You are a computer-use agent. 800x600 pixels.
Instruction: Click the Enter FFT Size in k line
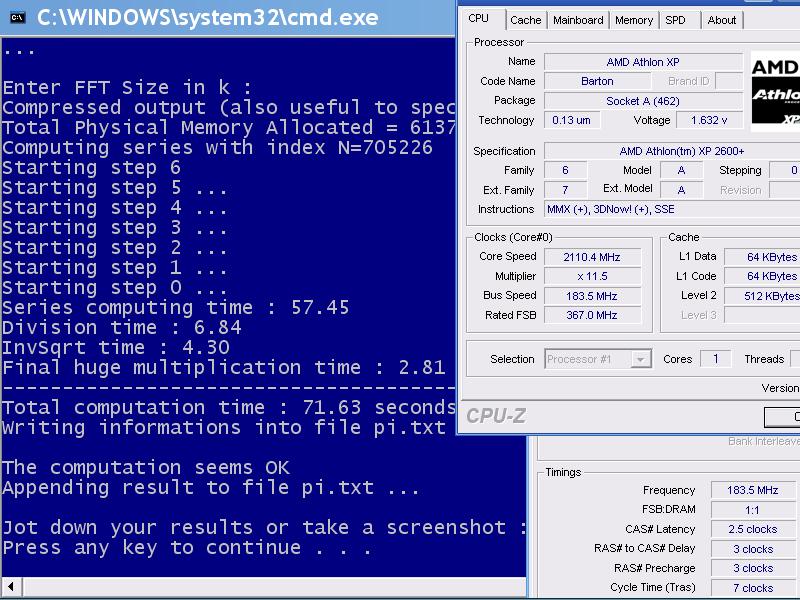[x=127, y=88]
